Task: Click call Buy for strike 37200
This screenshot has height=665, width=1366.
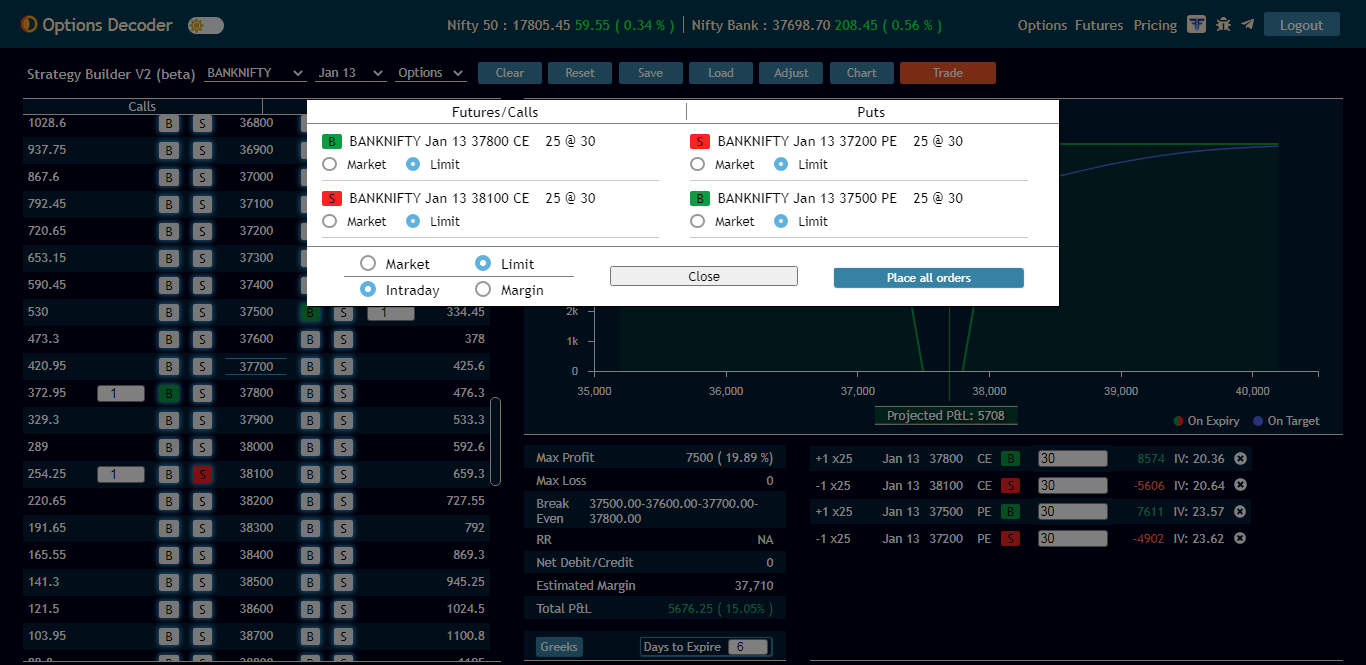Action: click(169, 231)
